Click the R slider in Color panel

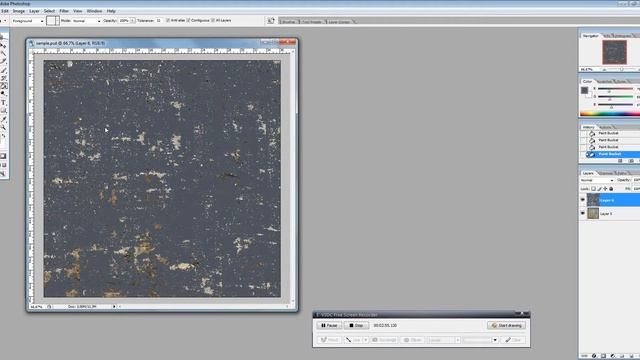(616, 89)
